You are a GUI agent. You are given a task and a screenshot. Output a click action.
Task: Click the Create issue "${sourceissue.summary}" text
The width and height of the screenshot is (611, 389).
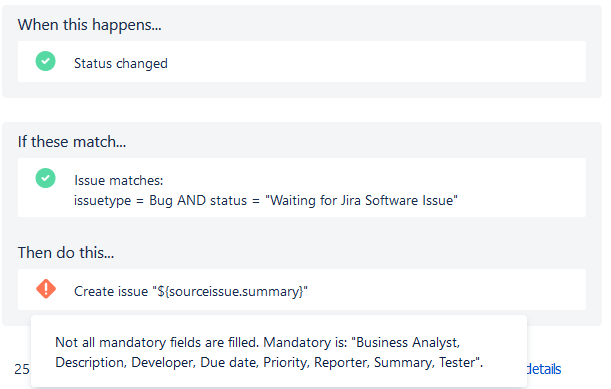[191, 291]
